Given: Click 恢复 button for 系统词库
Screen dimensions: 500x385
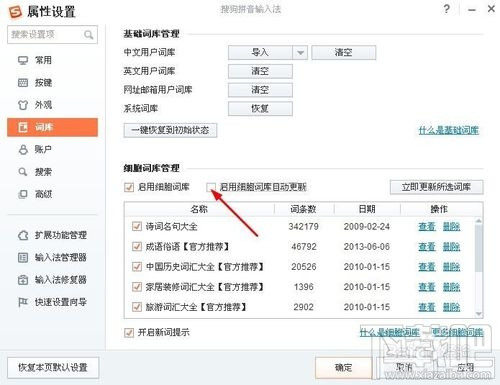Looking at the screenshot, I should click(260, 109).
